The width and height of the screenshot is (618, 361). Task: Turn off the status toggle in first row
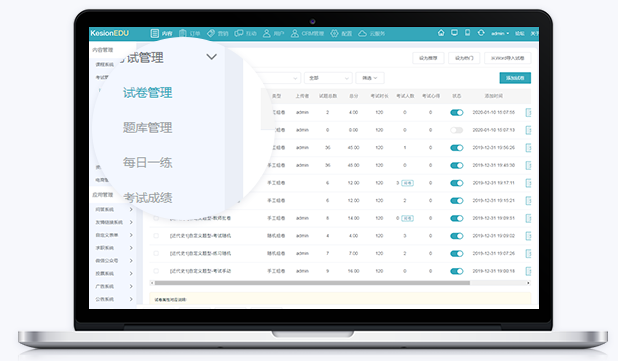click(456, 113)
